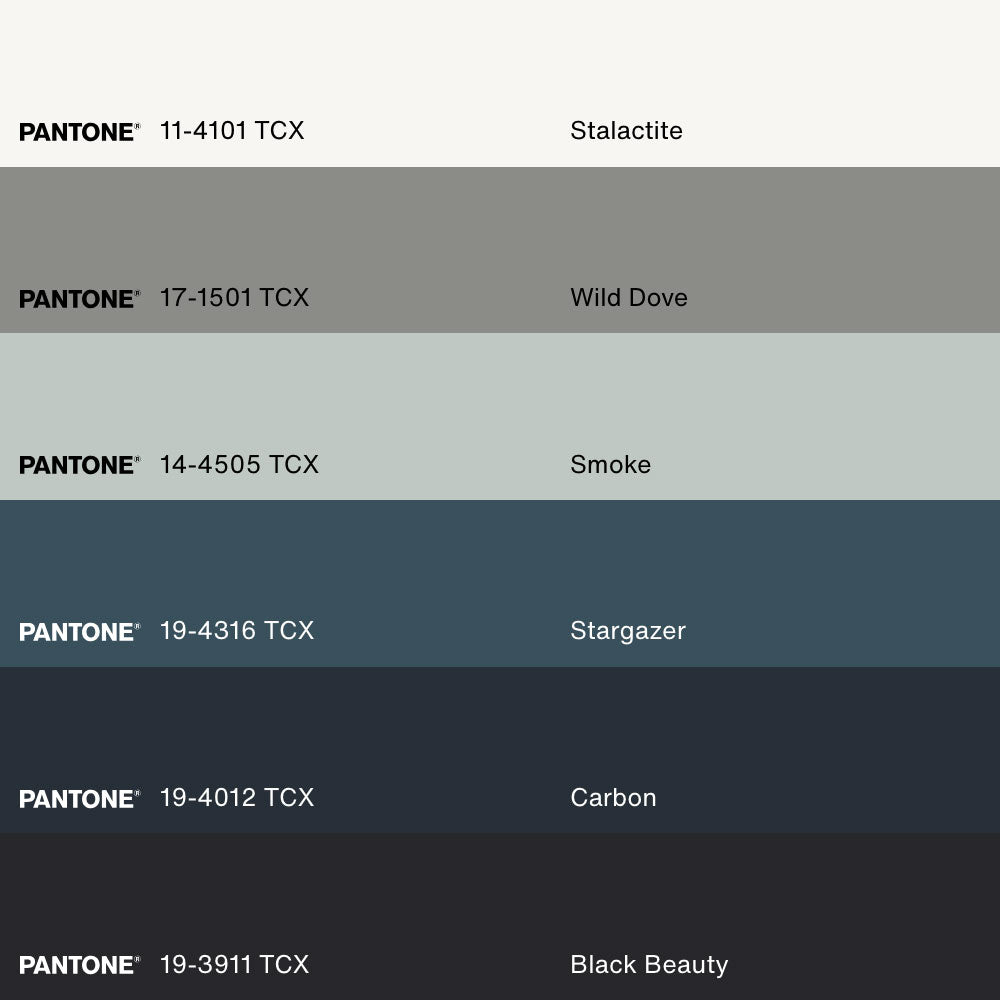Click the PANTONE logo on the Smoke row

click(79, 465)
